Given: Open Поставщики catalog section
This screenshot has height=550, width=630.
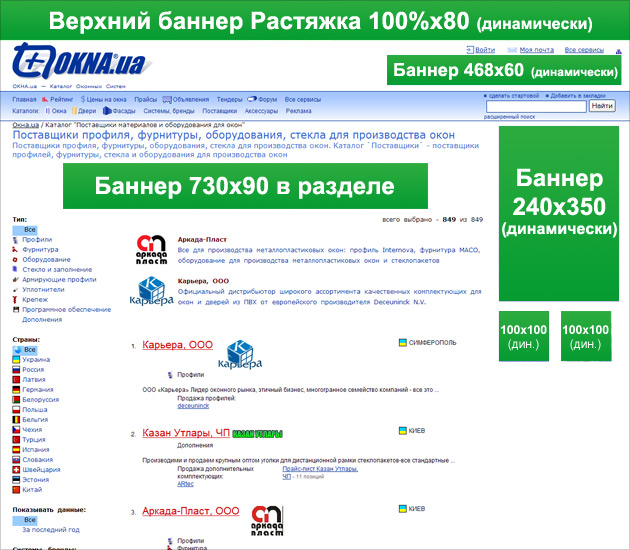Looking at the screenshot, I should tap(219, 111).
